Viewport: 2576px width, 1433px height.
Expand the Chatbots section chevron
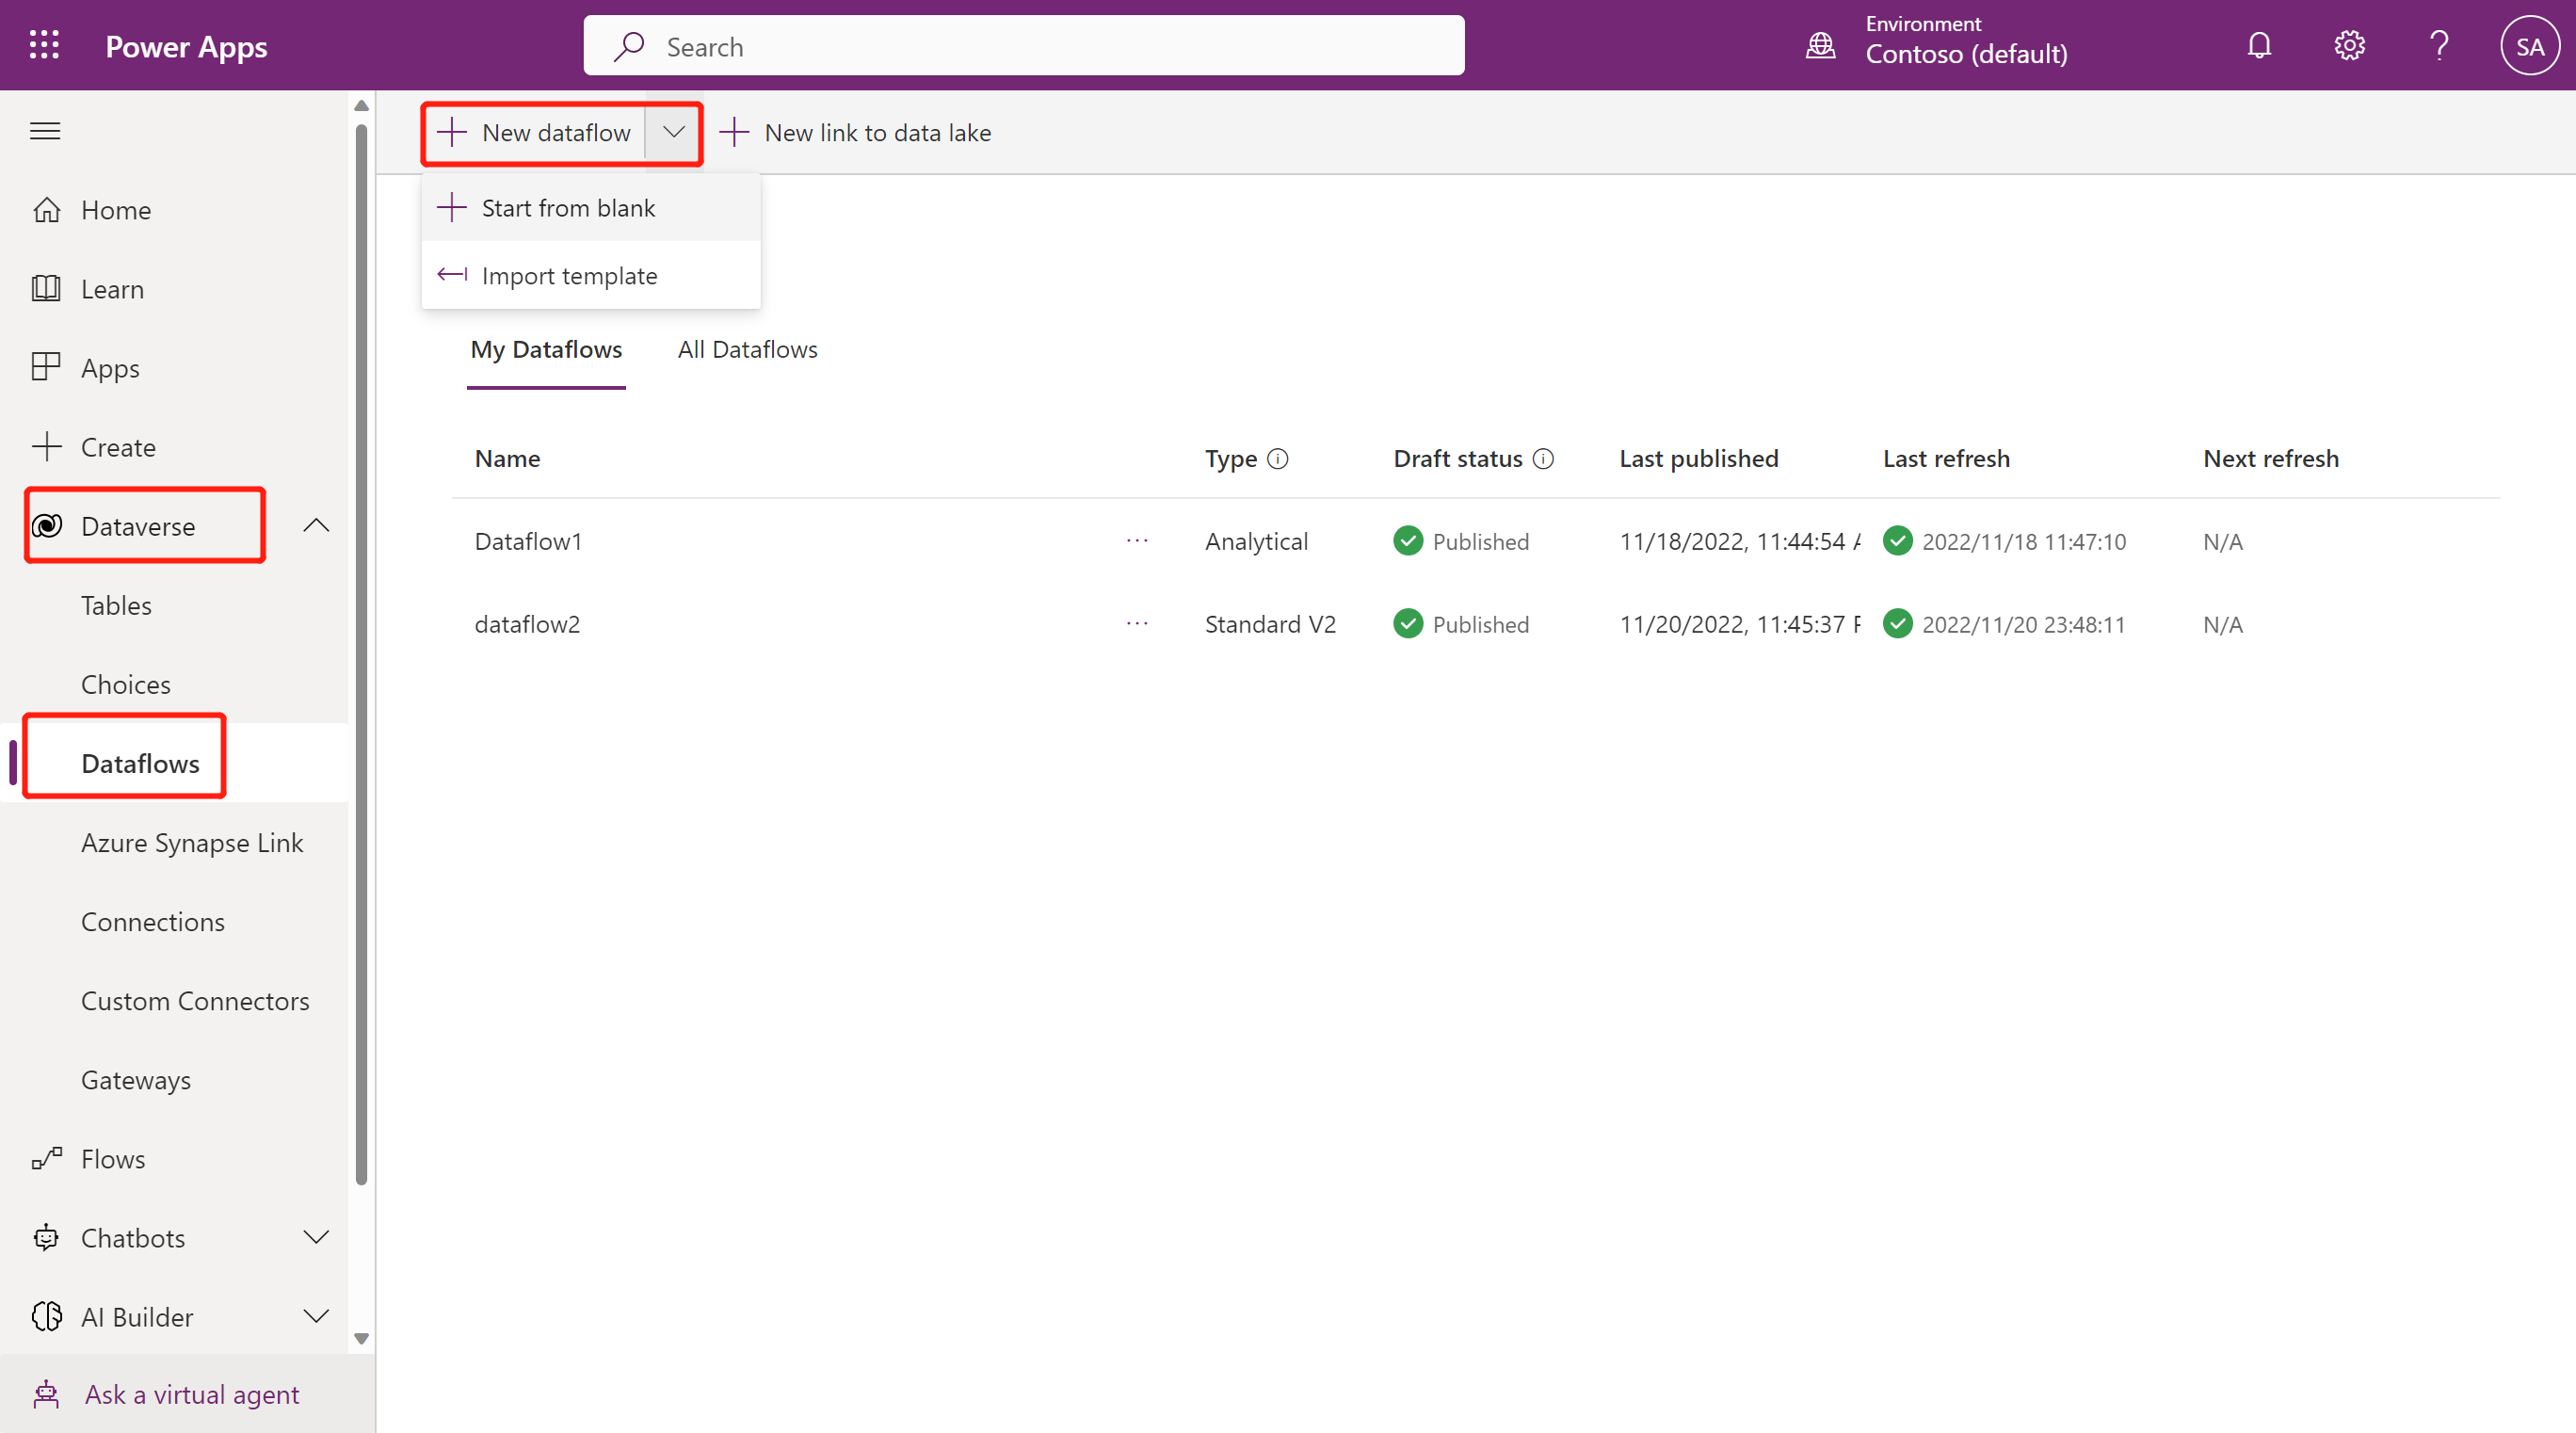click(316, 1238)
